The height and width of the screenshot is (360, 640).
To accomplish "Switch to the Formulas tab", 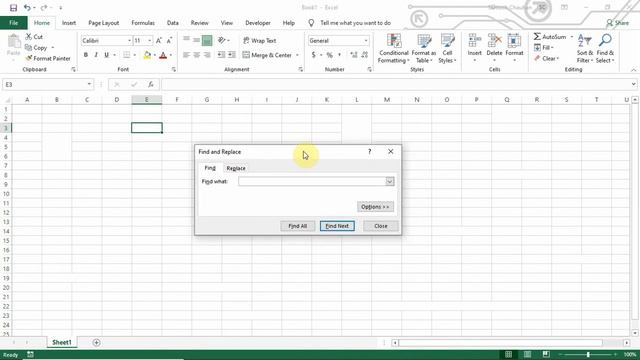I will [x=143, y=23].
